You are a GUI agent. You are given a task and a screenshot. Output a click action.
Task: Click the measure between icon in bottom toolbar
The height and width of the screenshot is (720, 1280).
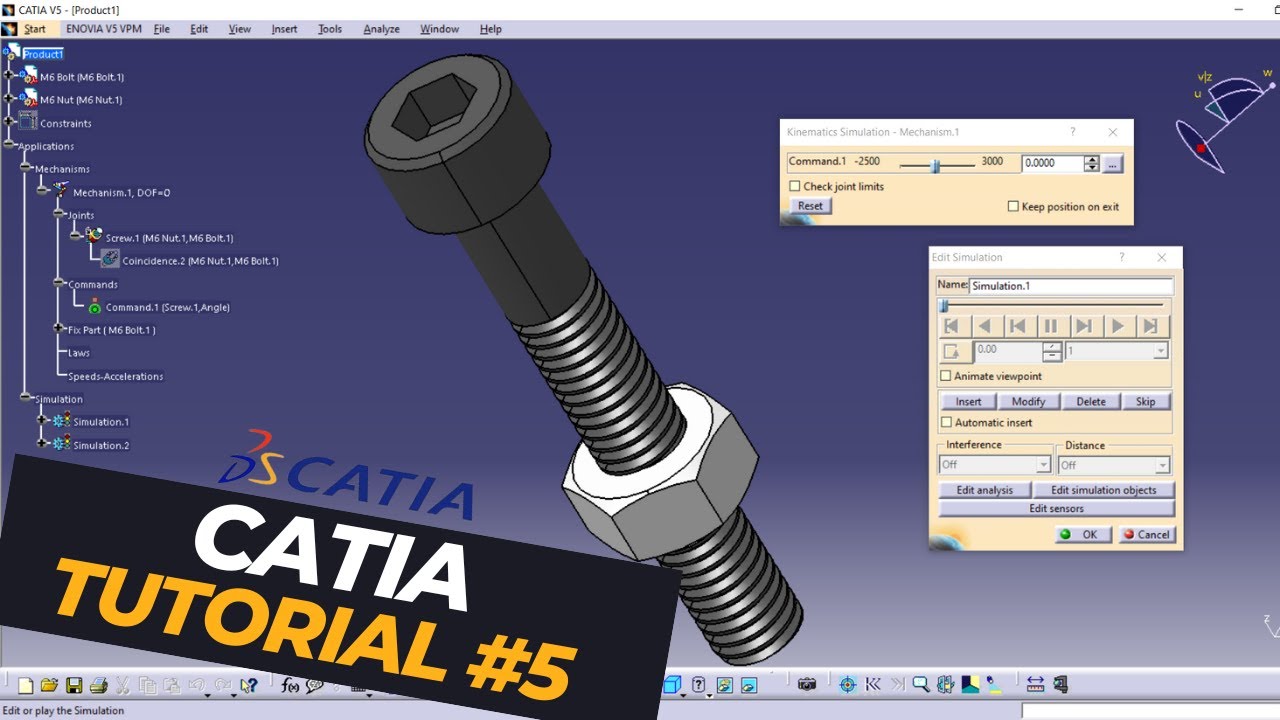click(x=1035, y=685)
